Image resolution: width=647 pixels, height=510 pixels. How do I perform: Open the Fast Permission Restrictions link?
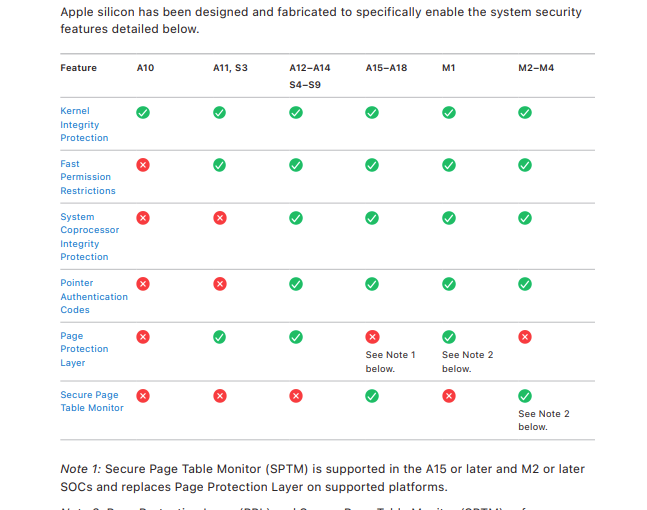point(88,177)
